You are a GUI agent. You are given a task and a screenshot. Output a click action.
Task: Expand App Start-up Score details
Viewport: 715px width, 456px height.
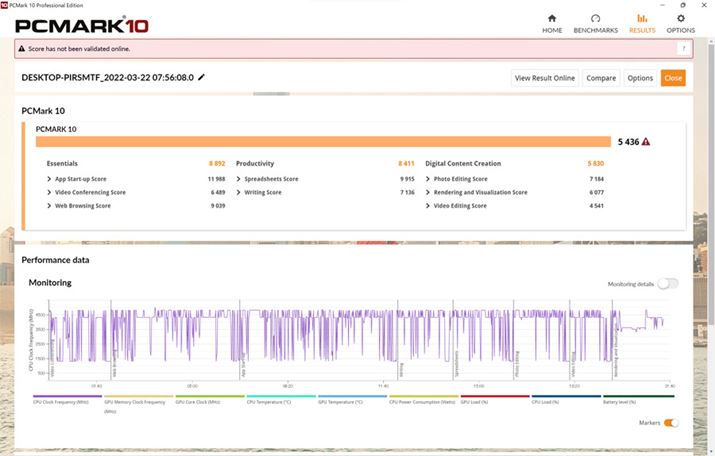[x=50, y=178]
